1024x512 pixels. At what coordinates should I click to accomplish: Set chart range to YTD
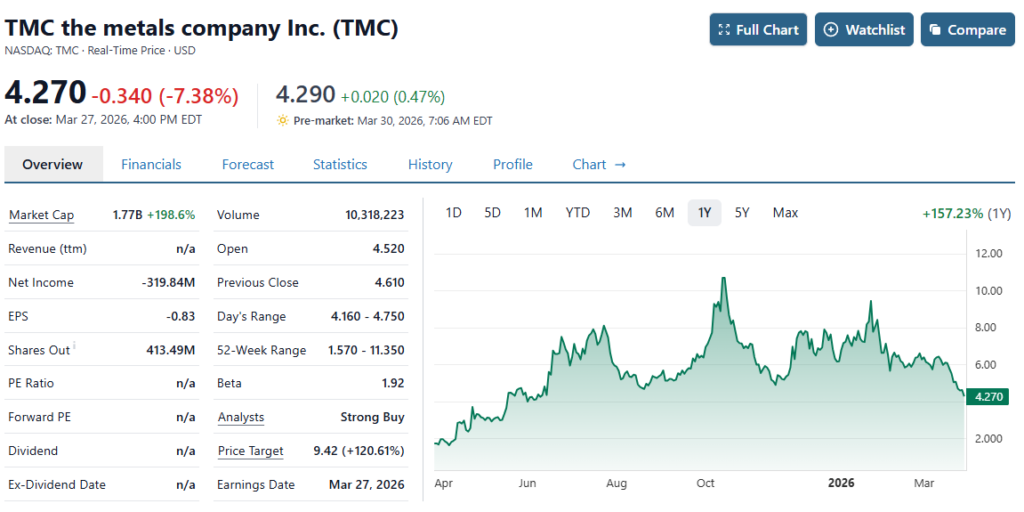pos(577,212)
